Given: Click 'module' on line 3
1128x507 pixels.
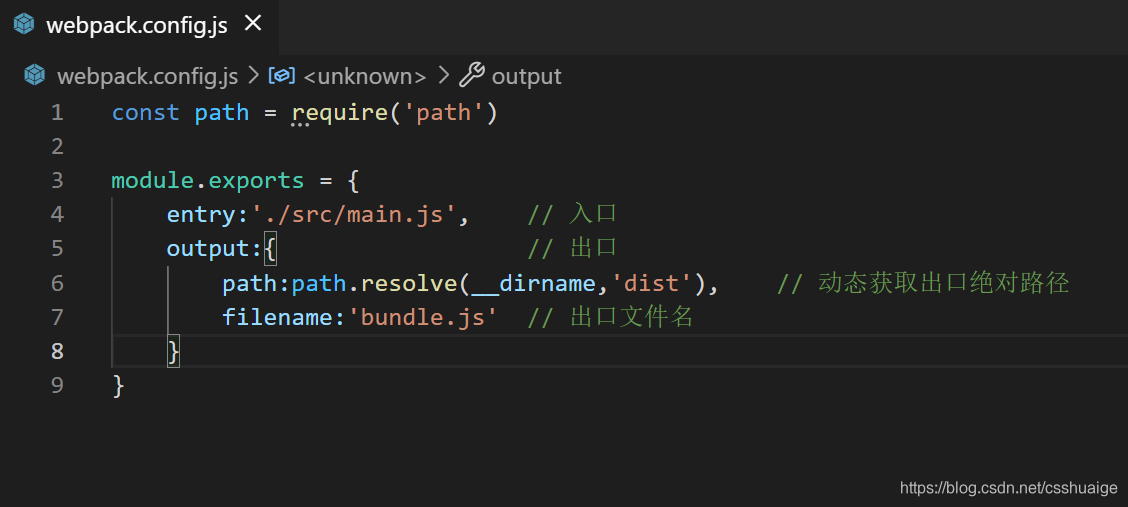Looking at the screenshot, I should coord(153,181).
